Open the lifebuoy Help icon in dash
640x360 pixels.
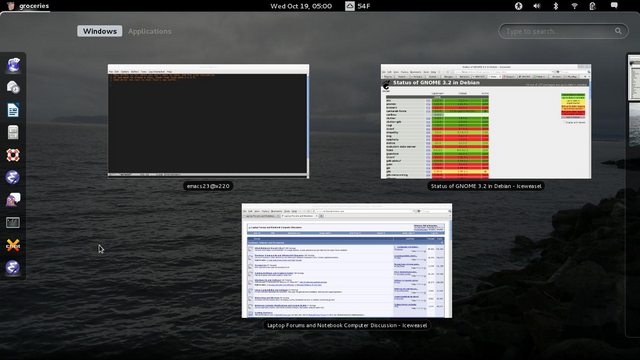pyautogui.click(x=13, y=155)
